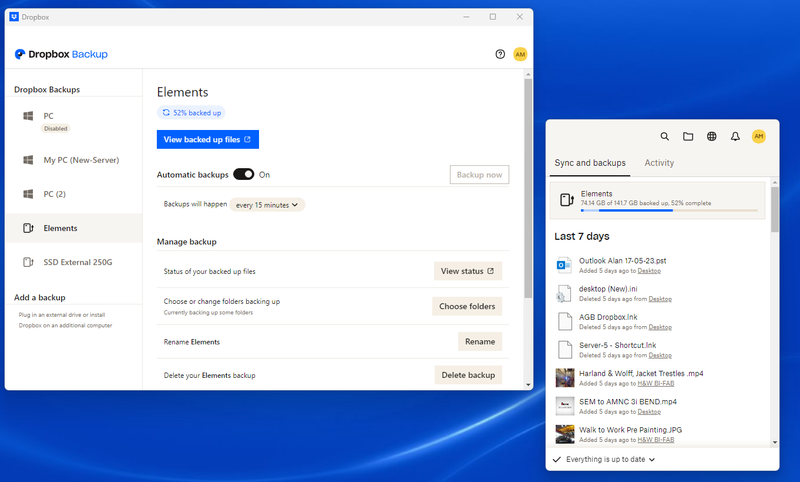This screenshot has width=800, height=482.
Task: Expand the backup frequency dropdown
Action: 267,204
